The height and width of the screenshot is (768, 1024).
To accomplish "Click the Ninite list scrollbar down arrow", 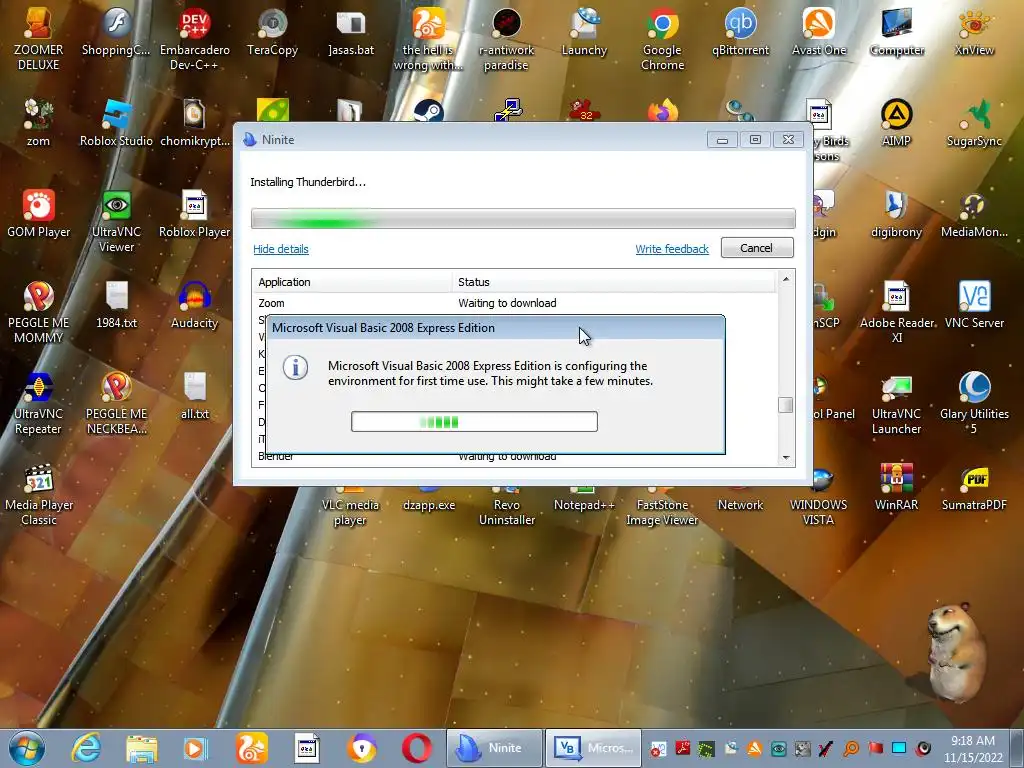I will click(x=786, y=458).
